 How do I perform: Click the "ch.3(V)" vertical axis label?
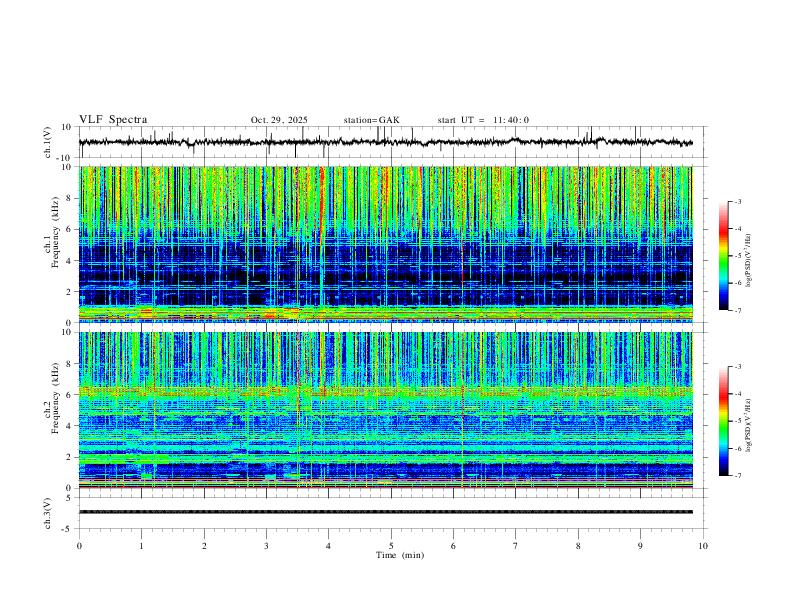(48, 514)
